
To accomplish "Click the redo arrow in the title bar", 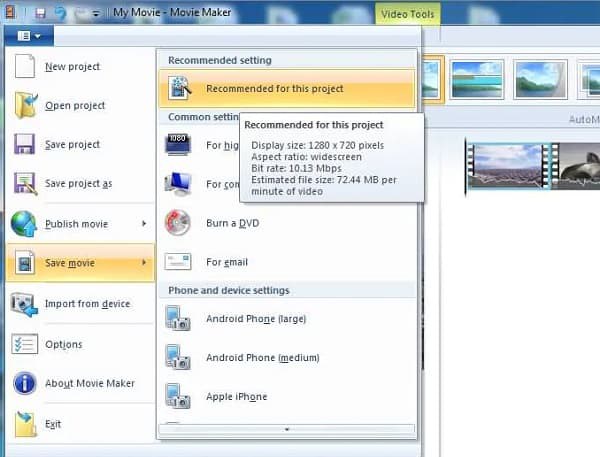I will 81,14.
